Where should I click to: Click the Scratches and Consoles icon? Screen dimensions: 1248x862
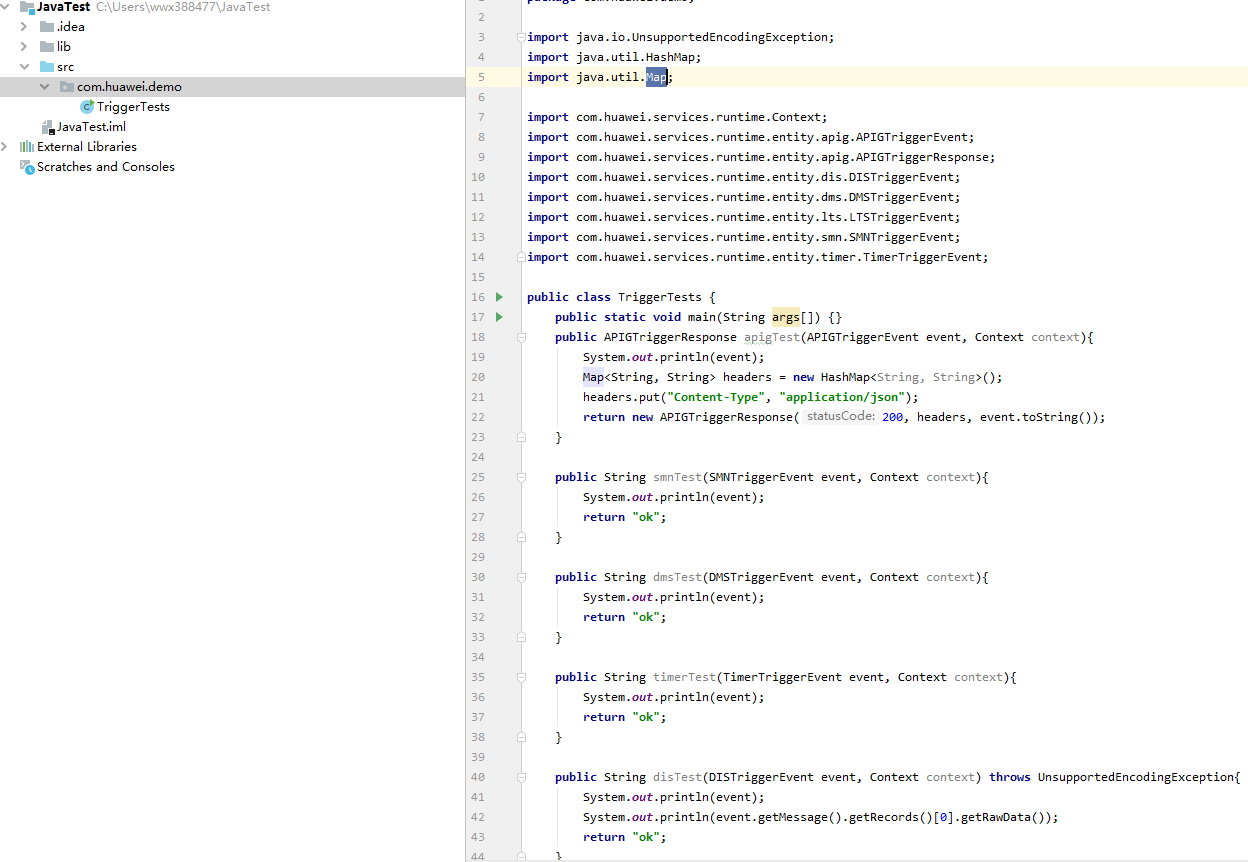coord(27,167)
